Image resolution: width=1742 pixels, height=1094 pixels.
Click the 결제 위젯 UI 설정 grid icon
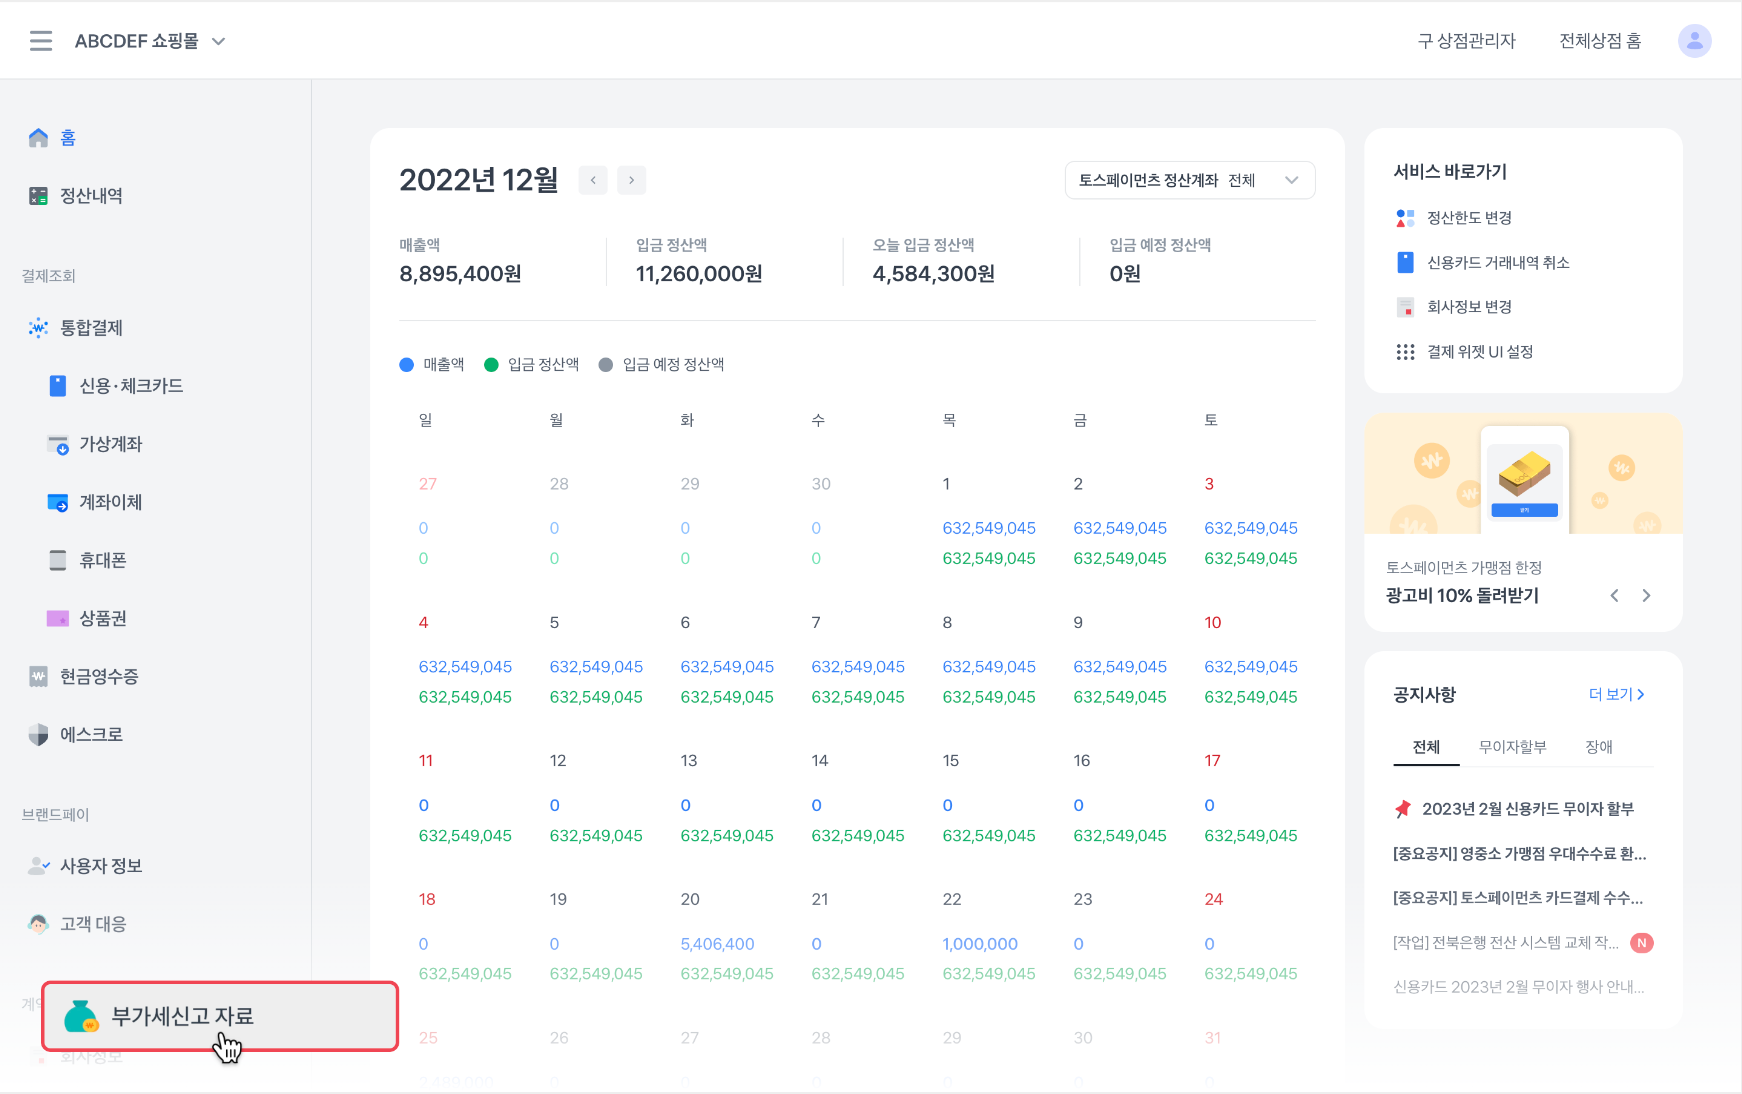1405,352
